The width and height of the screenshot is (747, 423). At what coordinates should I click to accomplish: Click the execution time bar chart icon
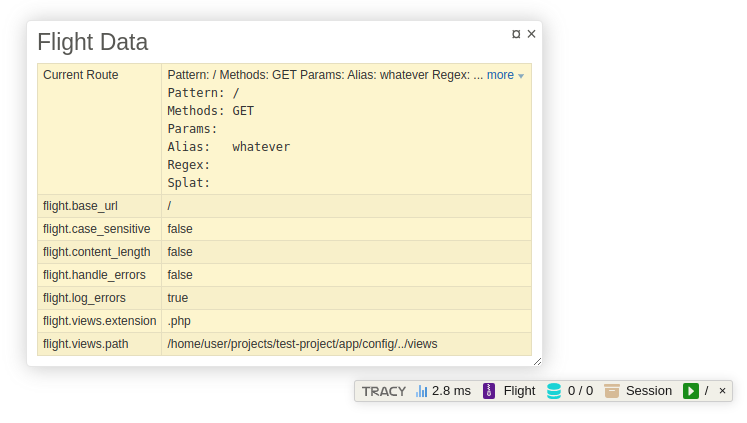click(x=422, y=391)
